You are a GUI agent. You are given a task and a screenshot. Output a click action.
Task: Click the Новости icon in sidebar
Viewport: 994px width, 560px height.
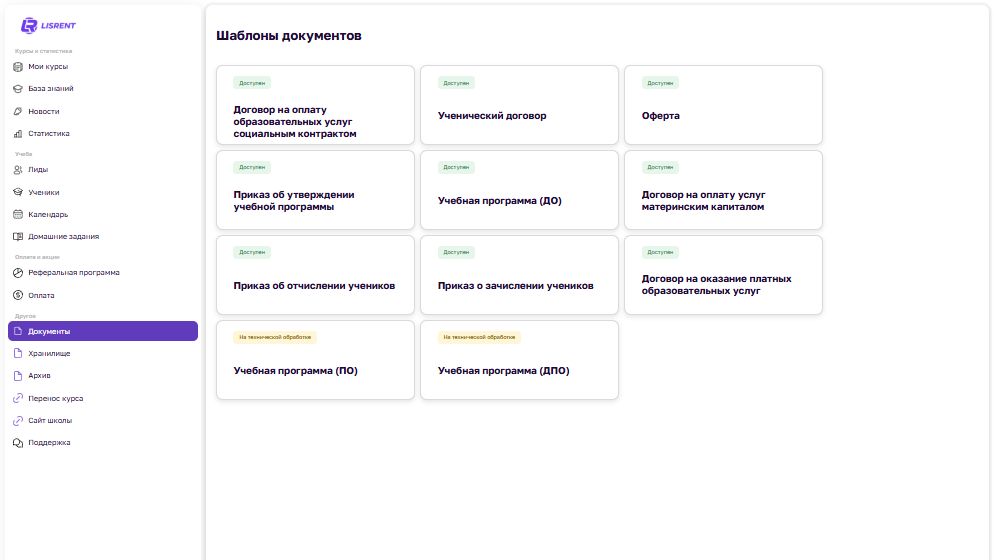[x=18, y=112]
